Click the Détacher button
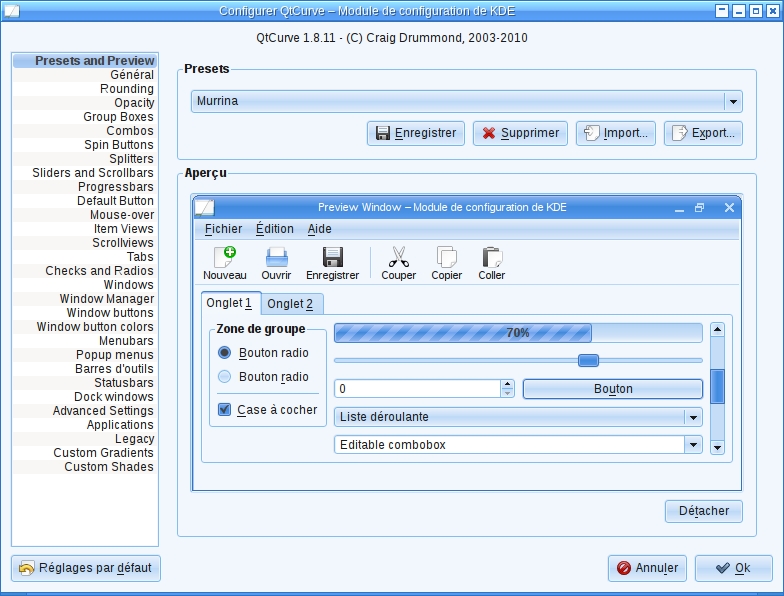This screenshot has width=784, height=596. coord(704,511)
